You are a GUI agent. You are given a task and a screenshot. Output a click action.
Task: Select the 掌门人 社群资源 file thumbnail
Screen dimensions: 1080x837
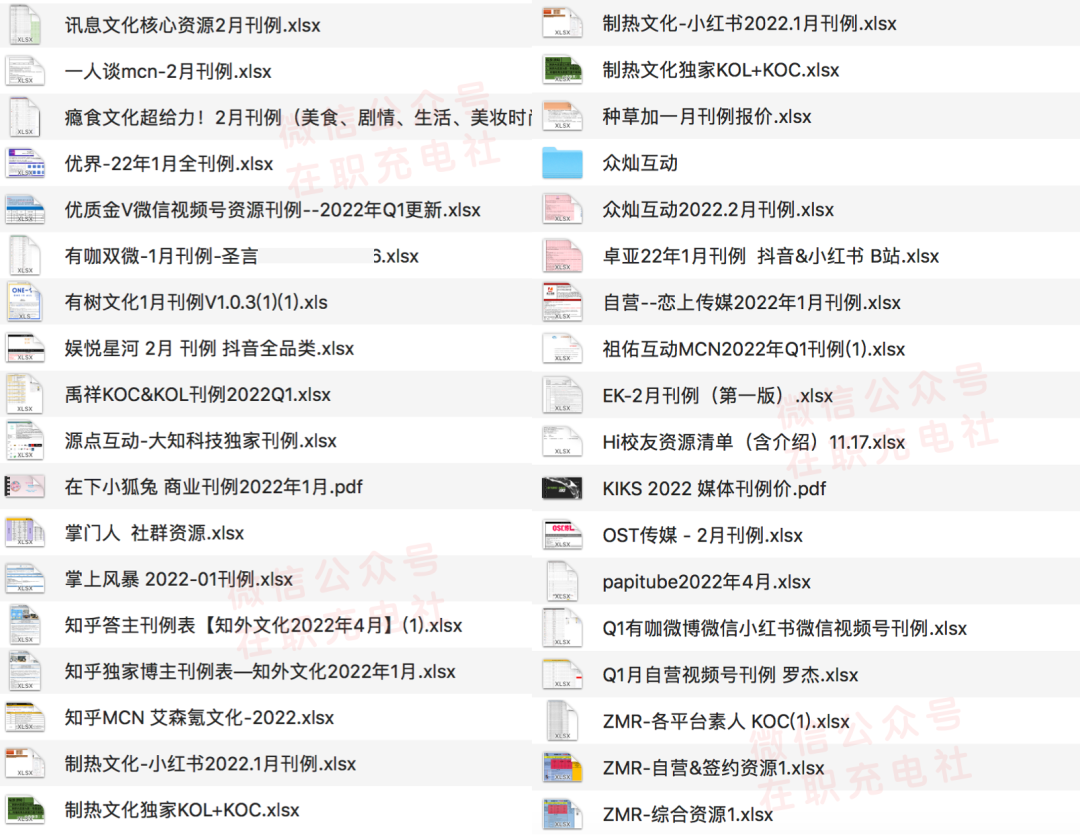[25, 533]
